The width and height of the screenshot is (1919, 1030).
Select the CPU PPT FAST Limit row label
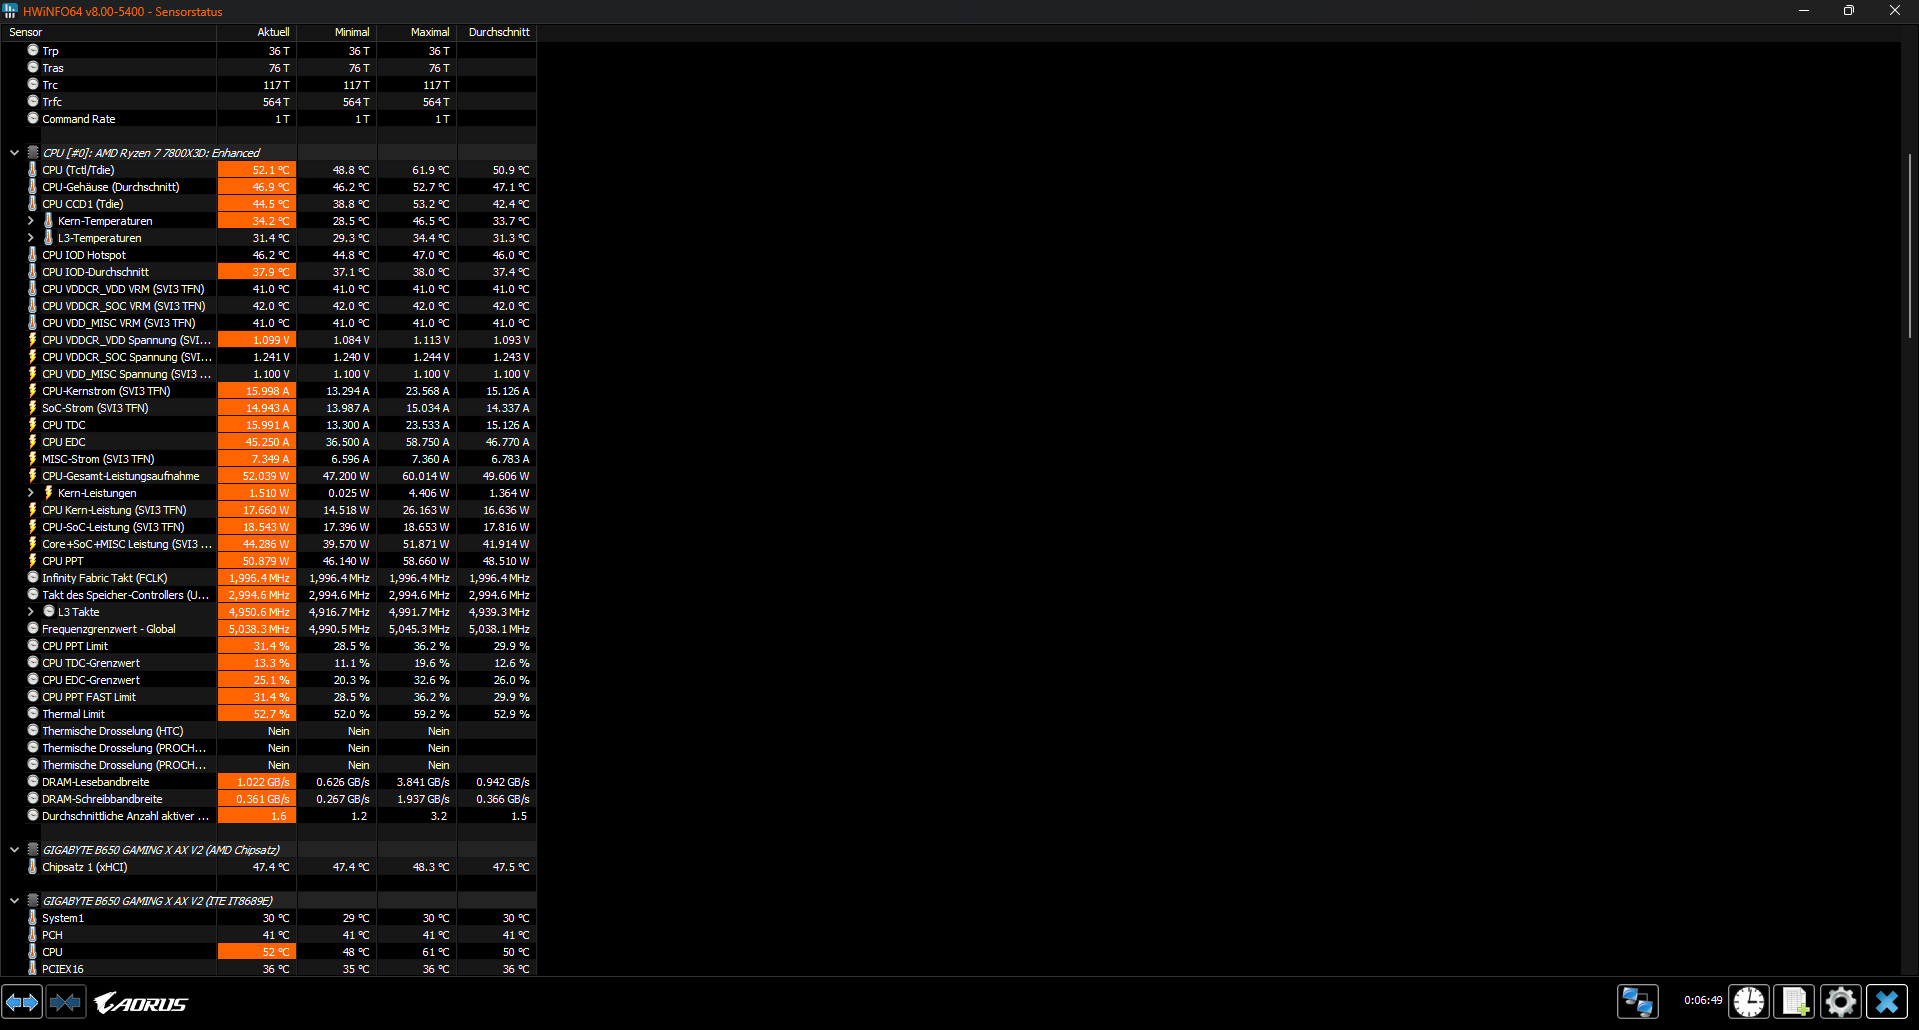pos(89,697)
